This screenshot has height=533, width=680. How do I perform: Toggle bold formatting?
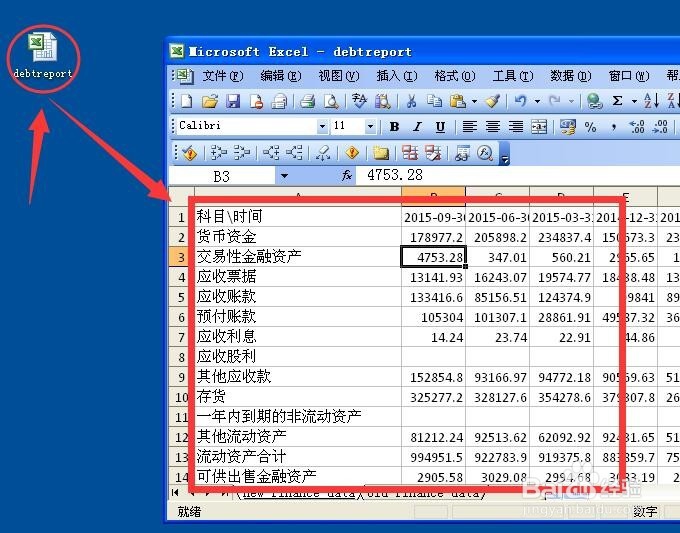[x=394, y=127]
